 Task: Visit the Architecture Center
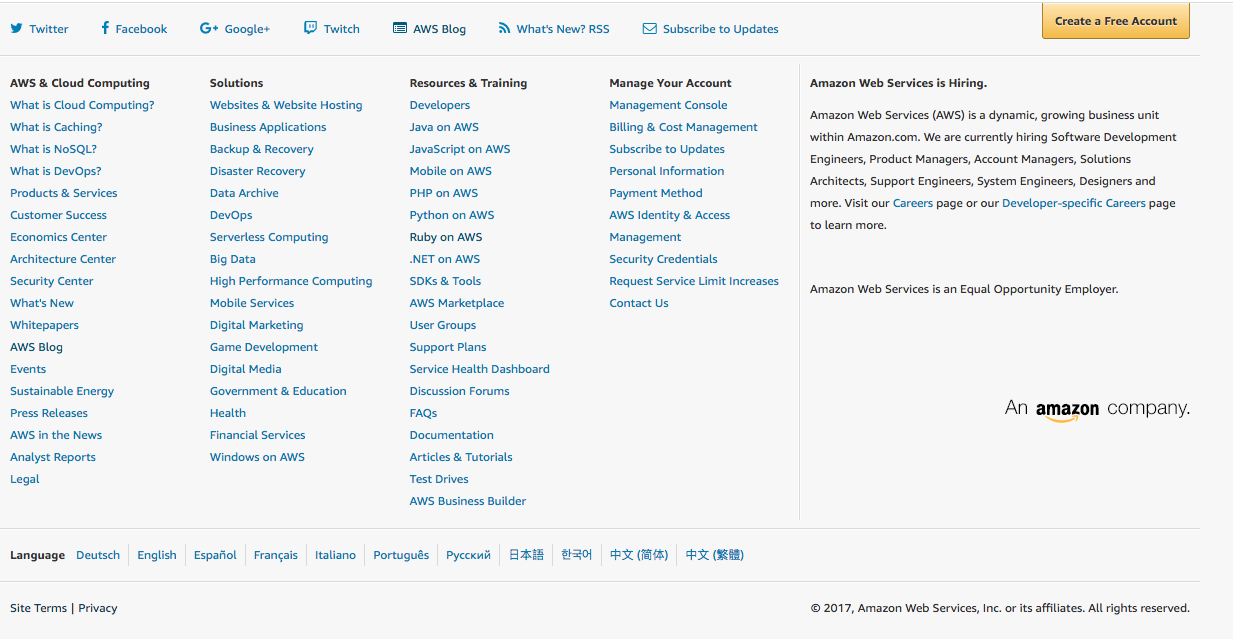(63, 259)
